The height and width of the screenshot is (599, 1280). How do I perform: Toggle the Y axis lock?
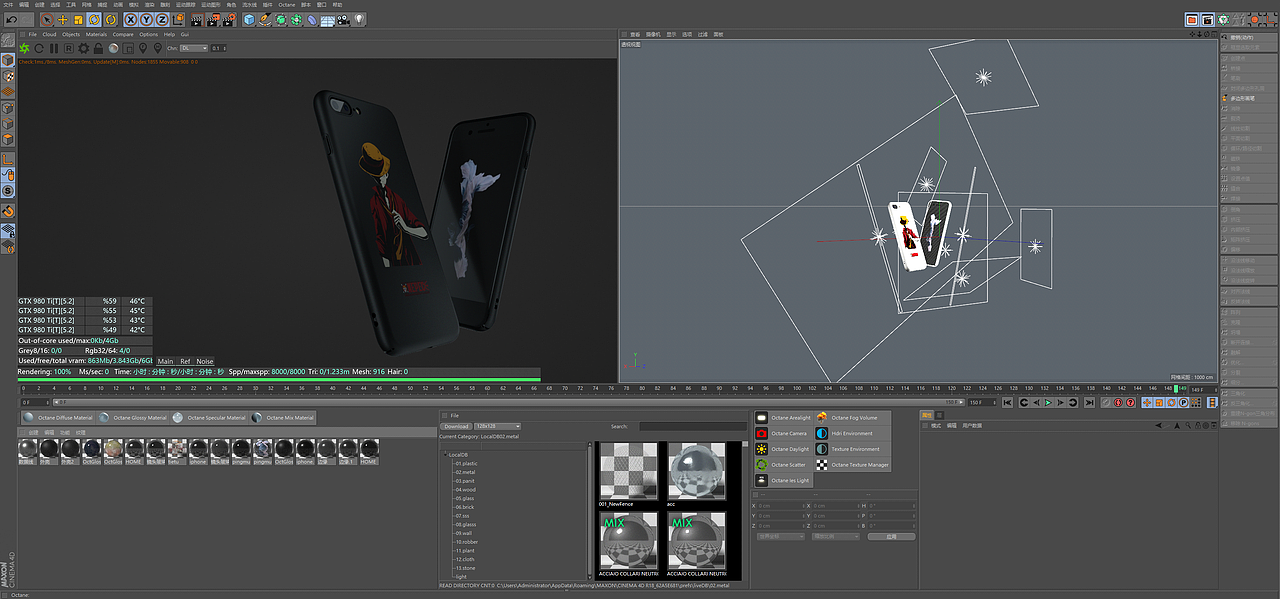pyautogui.click(x=146, y=20)
